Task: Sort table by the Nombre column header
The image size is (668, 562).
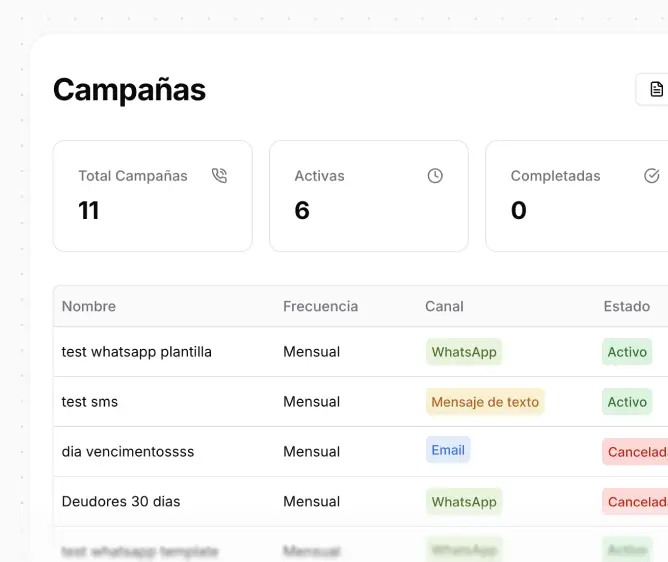Action: click(x=89, y=307)
